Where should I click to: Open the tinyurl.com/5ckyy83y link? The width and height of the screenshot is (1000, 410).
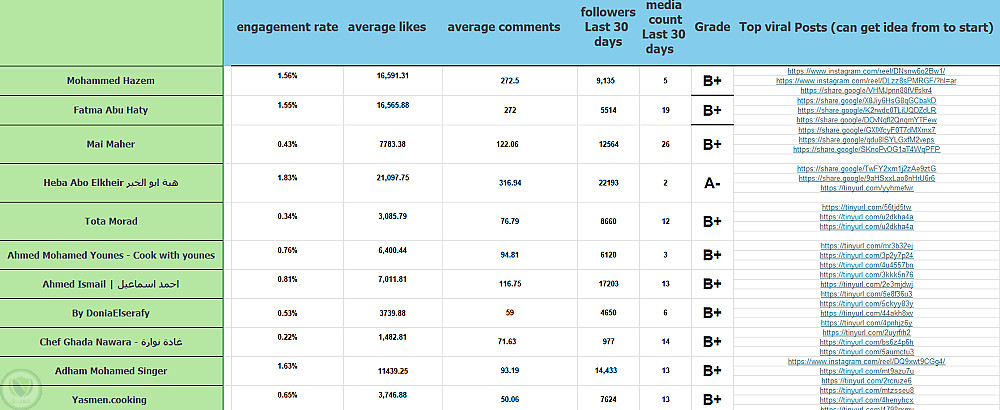click(x=866, y=304)
